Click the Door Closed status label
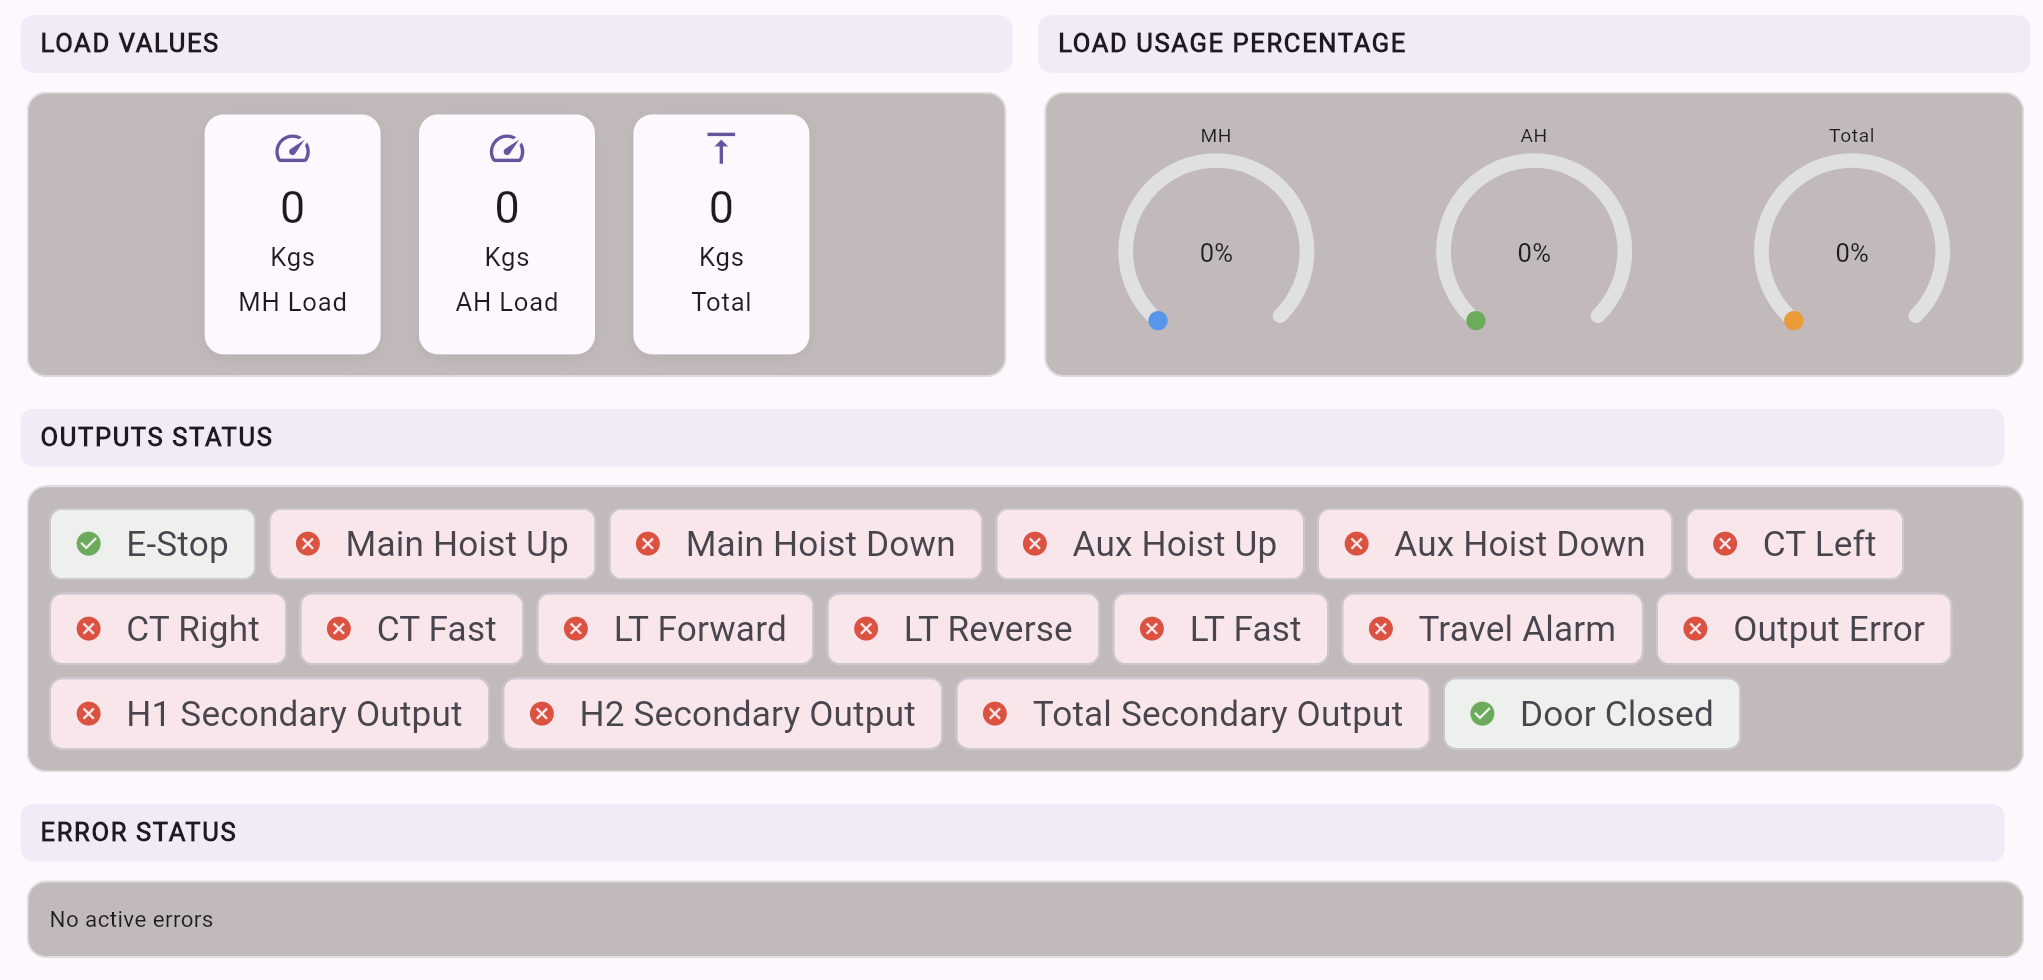The image size is (2043, 980). pyautogui.click(x=1617, y=714)
